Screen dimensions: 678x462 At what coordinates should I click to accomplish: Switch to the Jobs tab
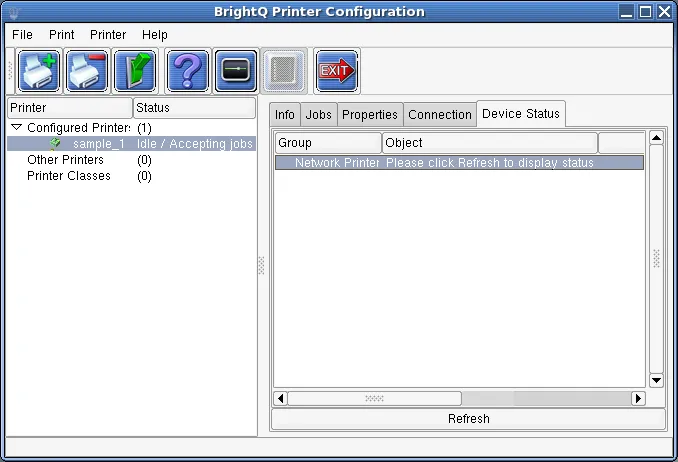(x=319, y=115)
